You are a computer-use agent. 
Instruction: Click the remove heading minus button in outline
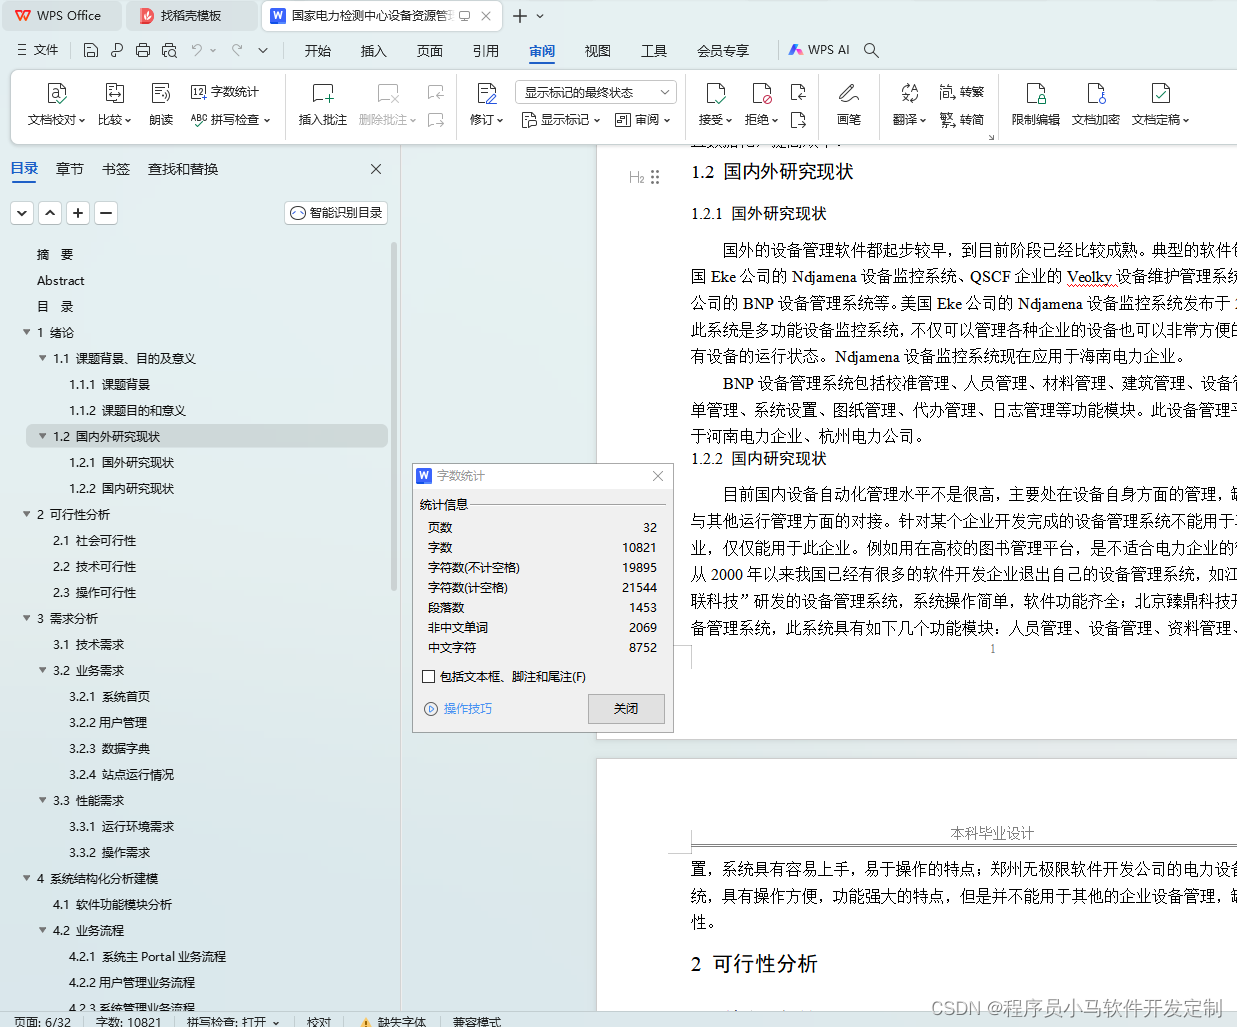[106, 213]
